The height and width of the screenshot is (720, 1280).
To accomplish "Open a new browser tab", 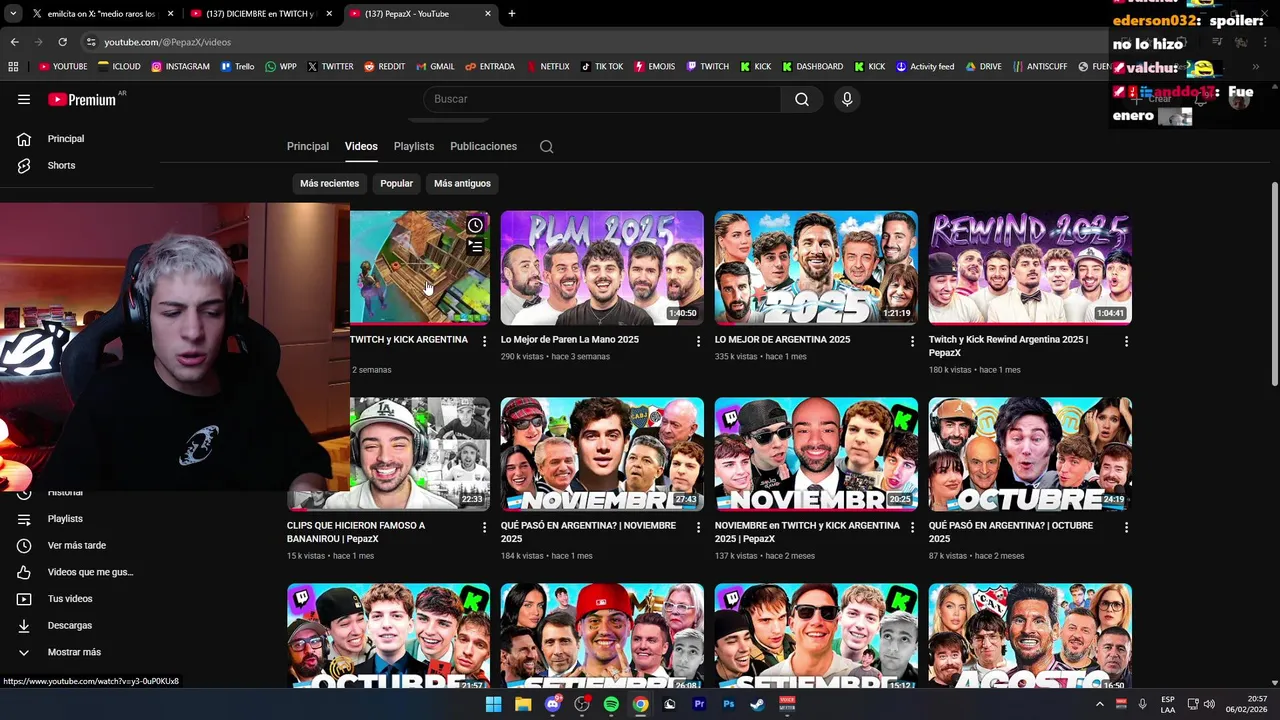I will tap(512, 14).
